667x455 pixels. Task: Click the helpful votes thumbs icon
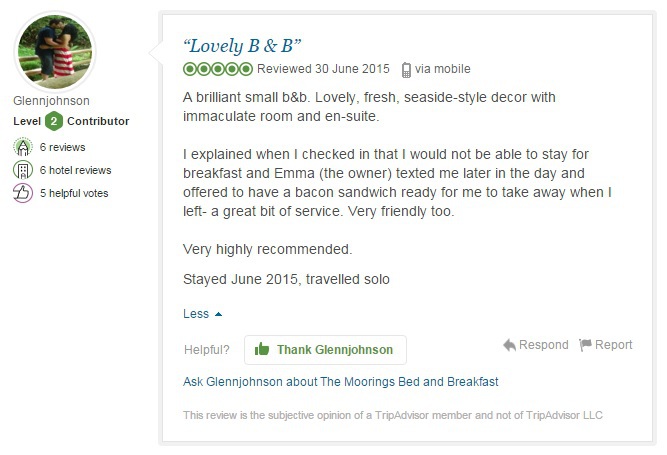23,193
